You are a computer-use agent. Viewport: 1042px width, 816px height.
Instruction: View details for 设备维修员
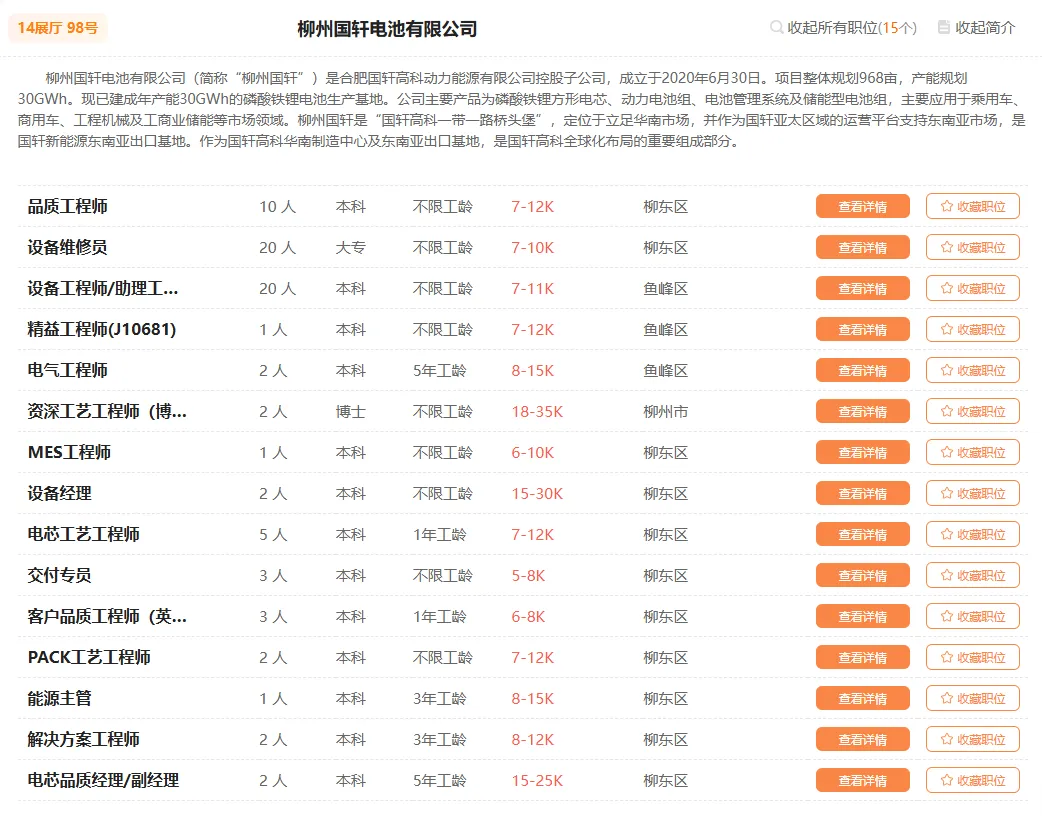pyautogui.click(x=863, y=247)
